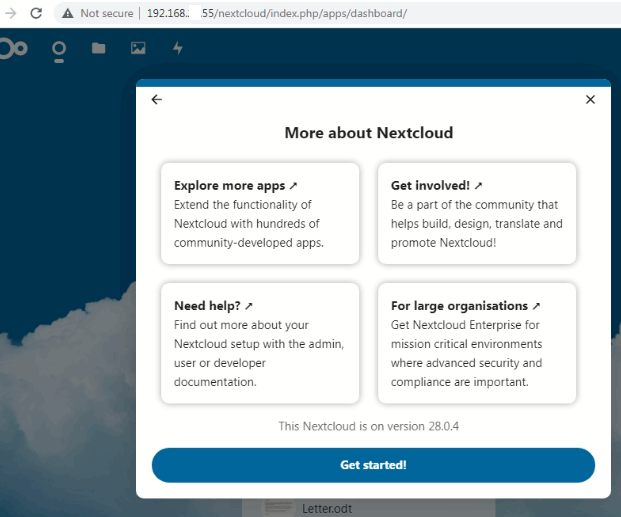Click the More about Nextcloud heading
The height and width of the screenshot is (517, 621).
pyautogui.click(x=369, y=133)
